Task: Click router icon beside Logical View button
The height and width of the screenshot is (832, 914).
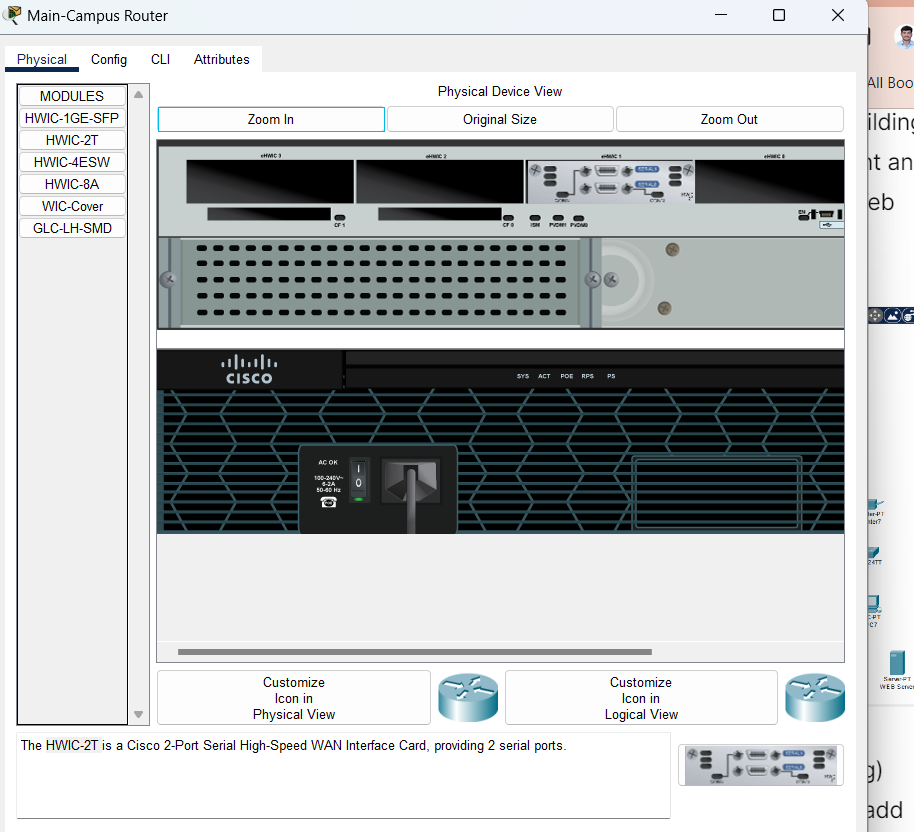Action: 815,698
